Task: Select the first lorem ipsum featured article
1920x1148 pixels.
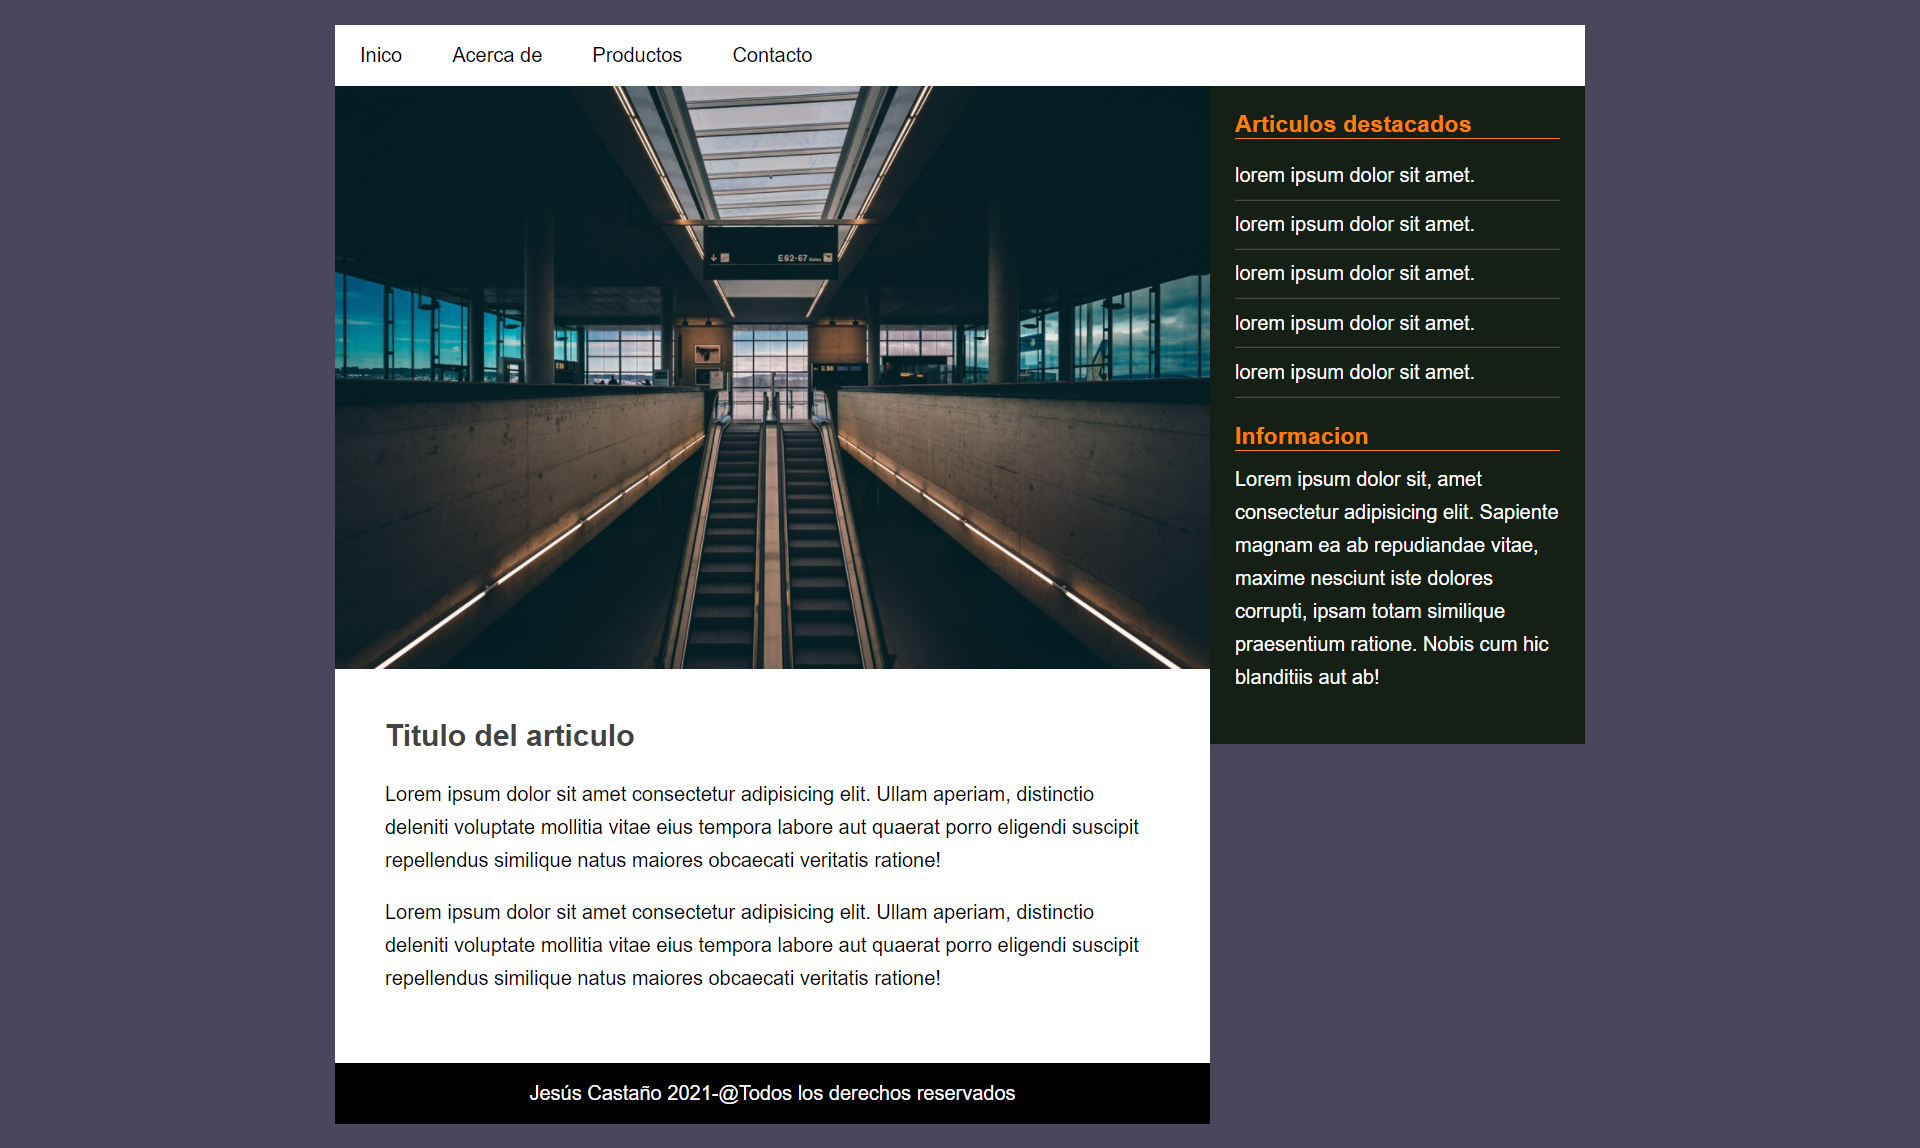Action: [x=1355, y=175]
